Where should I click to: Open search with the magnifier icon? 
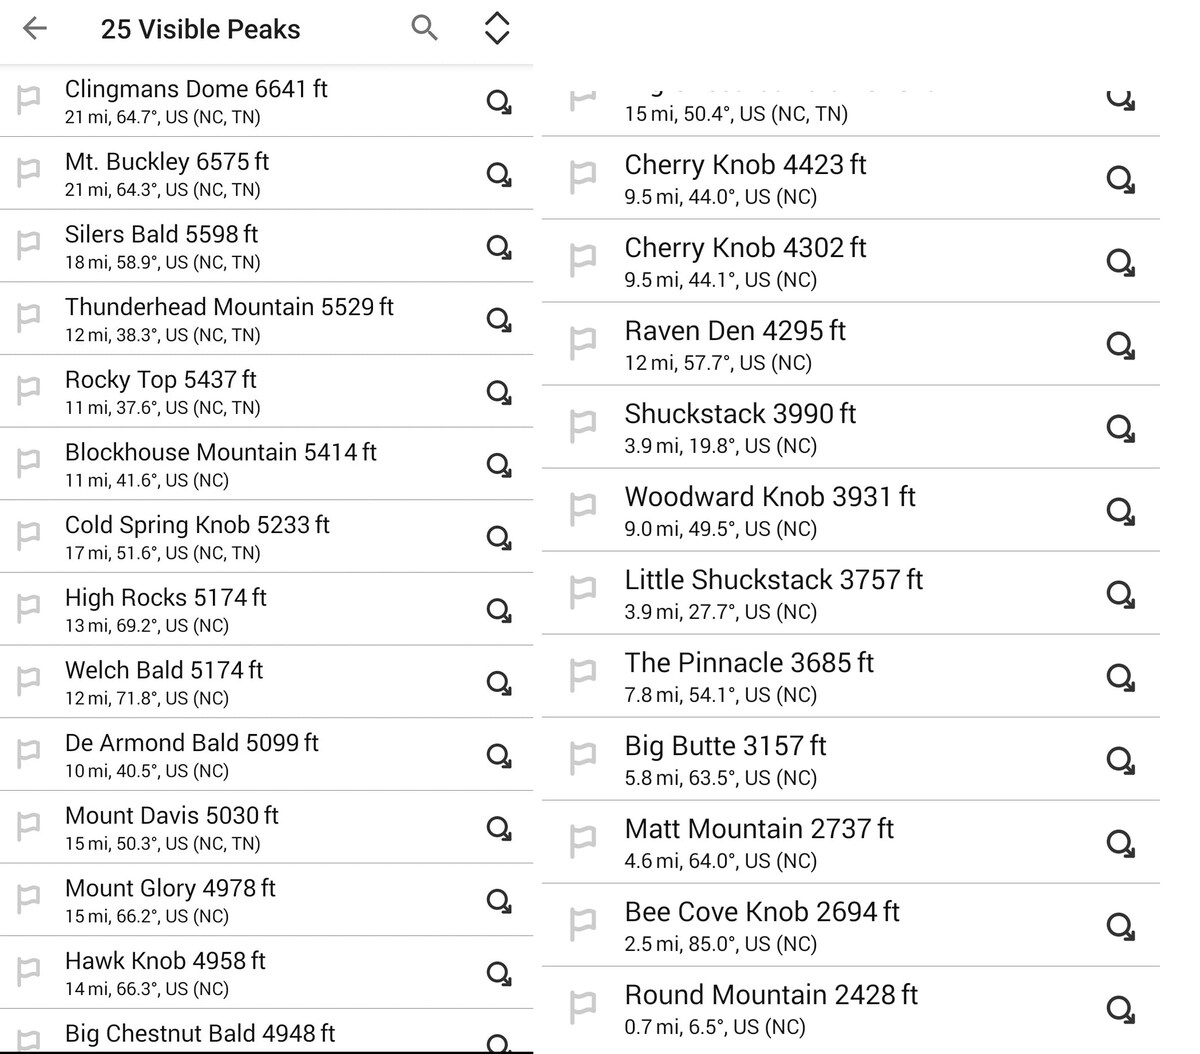(425, 28)
